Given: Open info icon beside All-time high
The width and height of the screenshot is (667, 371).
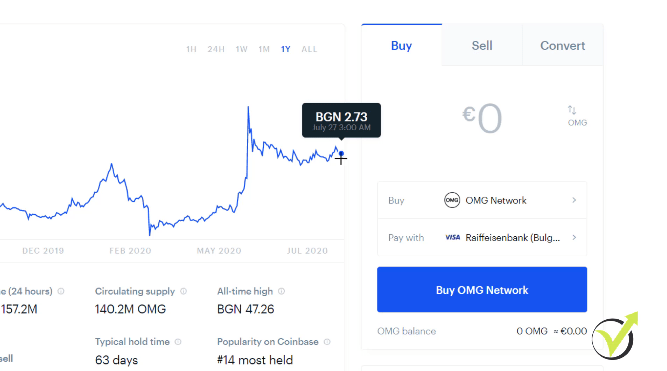Looking at the screenshot, I should [281, 291].
